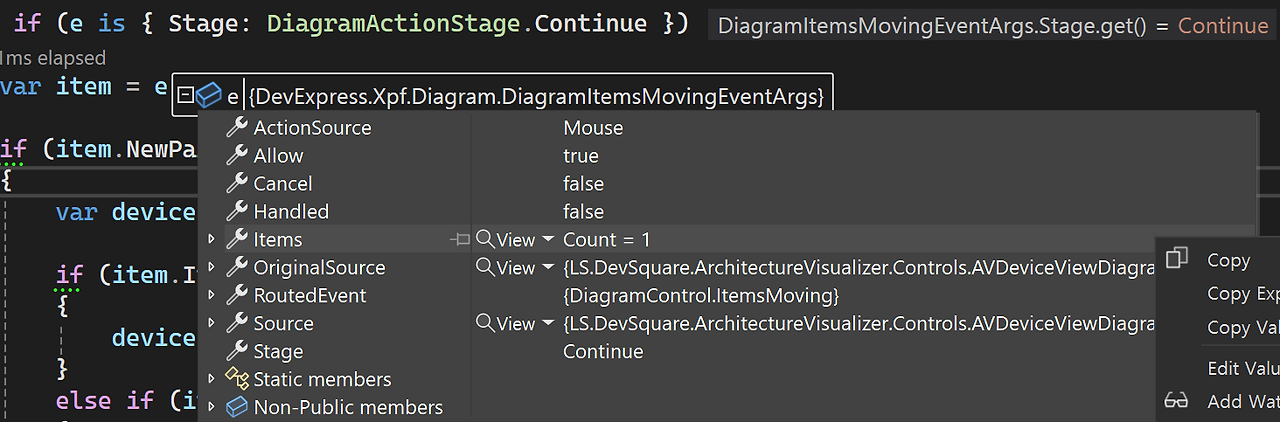Viewport: 1280px width, 422px height.
Task: Click the Add Watch glasses icon
Action: point(1177,401)
